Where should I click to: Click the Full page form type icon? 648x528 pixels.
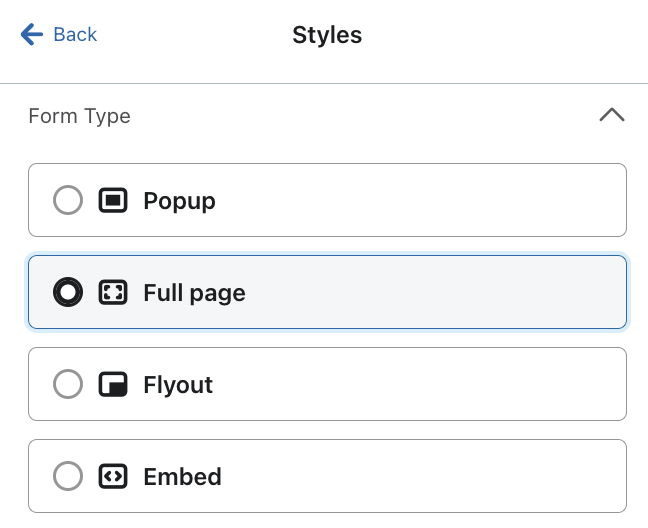113,293
